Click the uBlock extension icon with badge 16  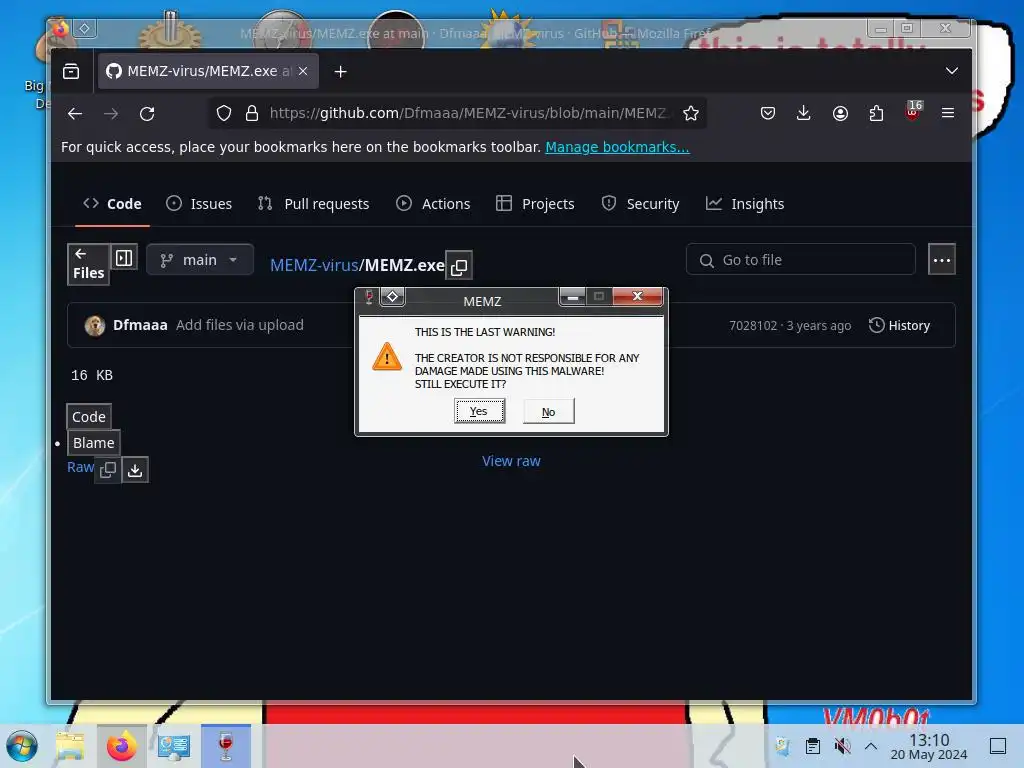coord(913,111)
